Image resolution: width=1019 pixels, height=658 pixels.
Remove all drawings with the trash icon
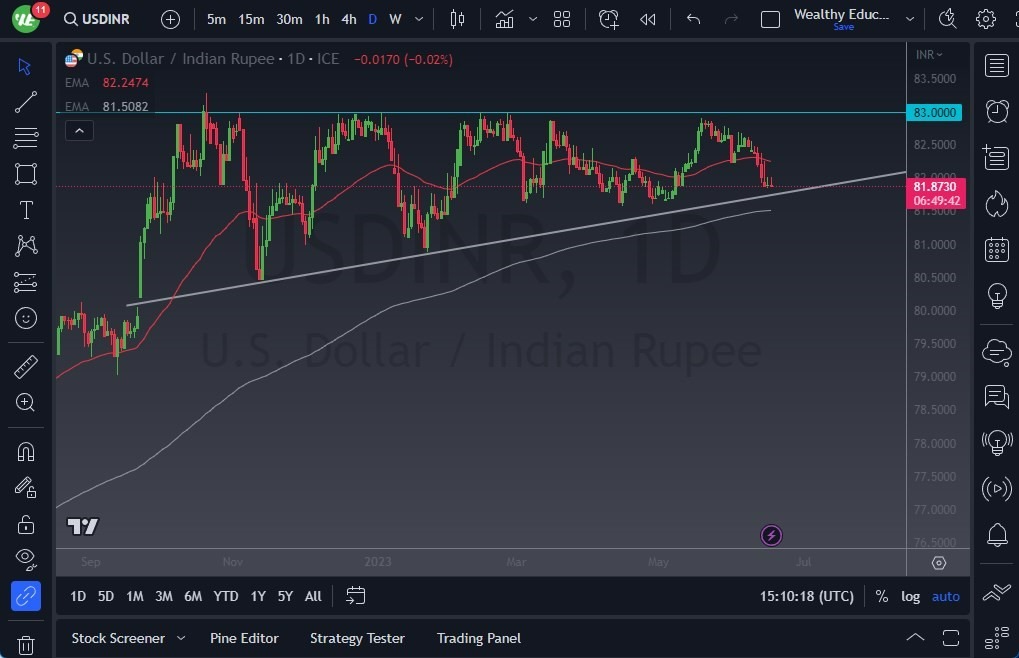click(x=25, y=645)
